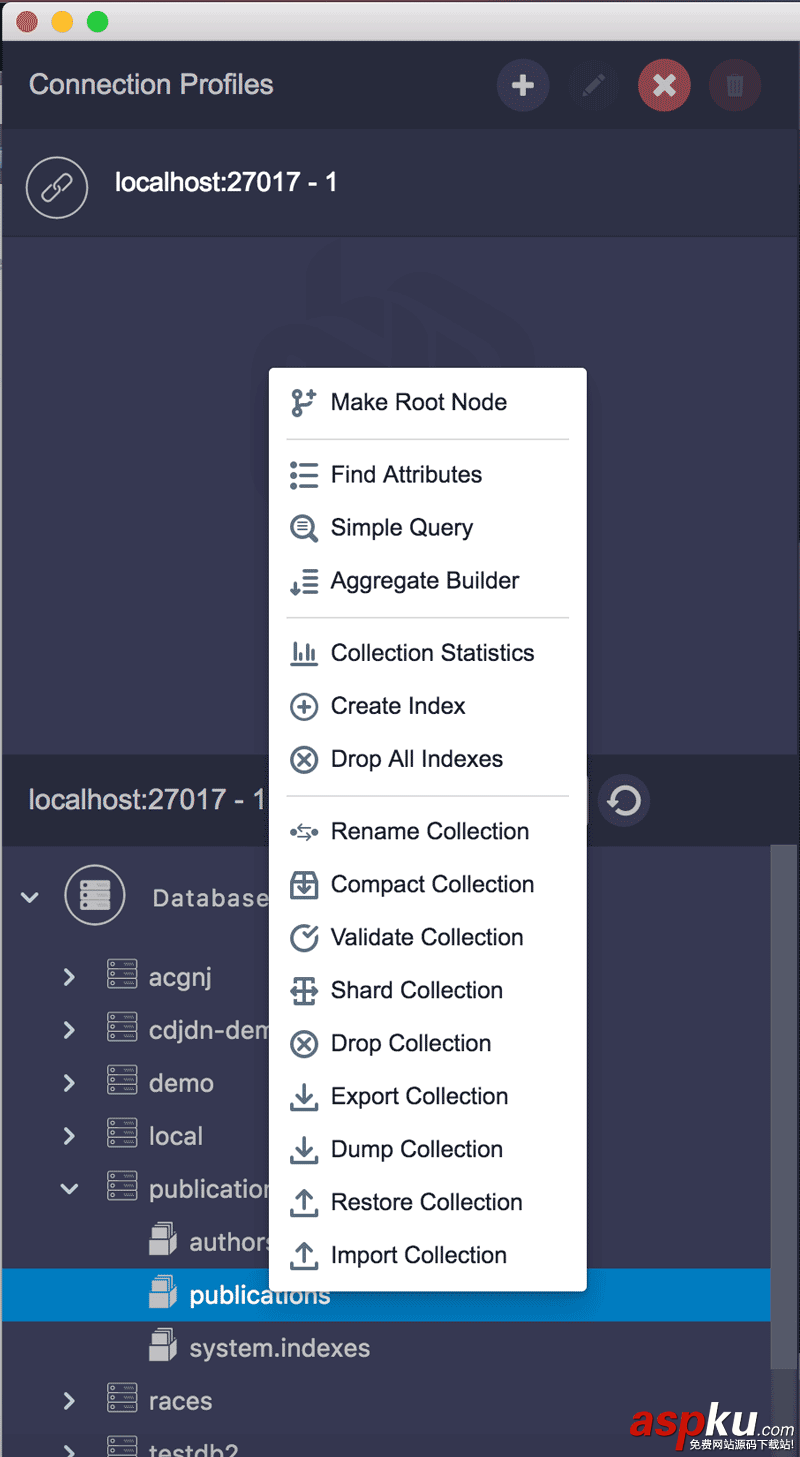Click the system.indexes collection icon

163,1346
